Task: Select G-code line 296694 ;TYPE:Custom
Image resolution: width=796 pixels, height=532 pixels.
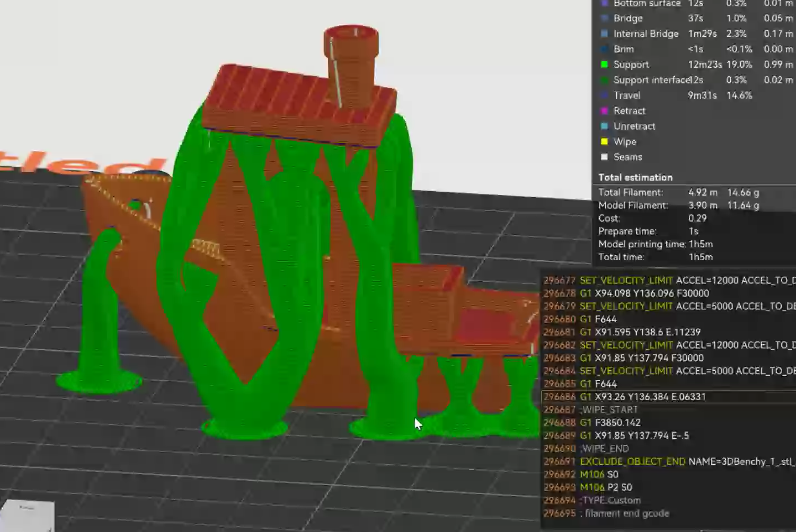Action: [x=669, y=501]
